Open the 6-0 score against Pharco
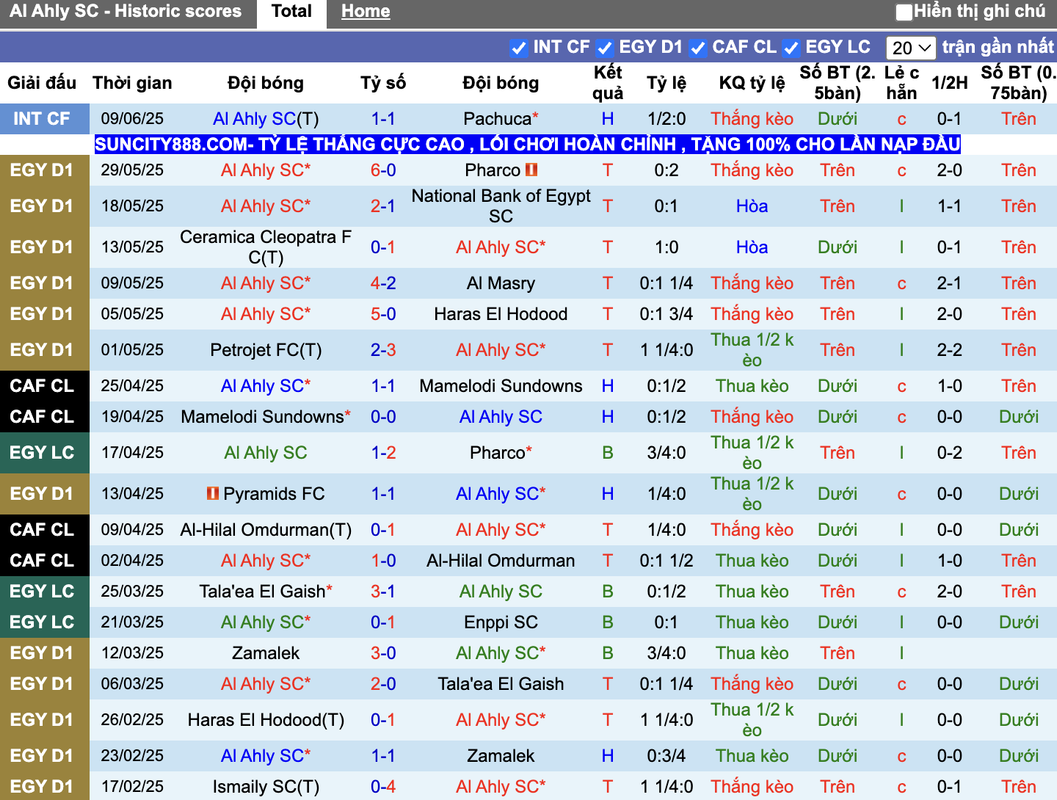This screenshot has width=1057, height=800. pos(383,170)
